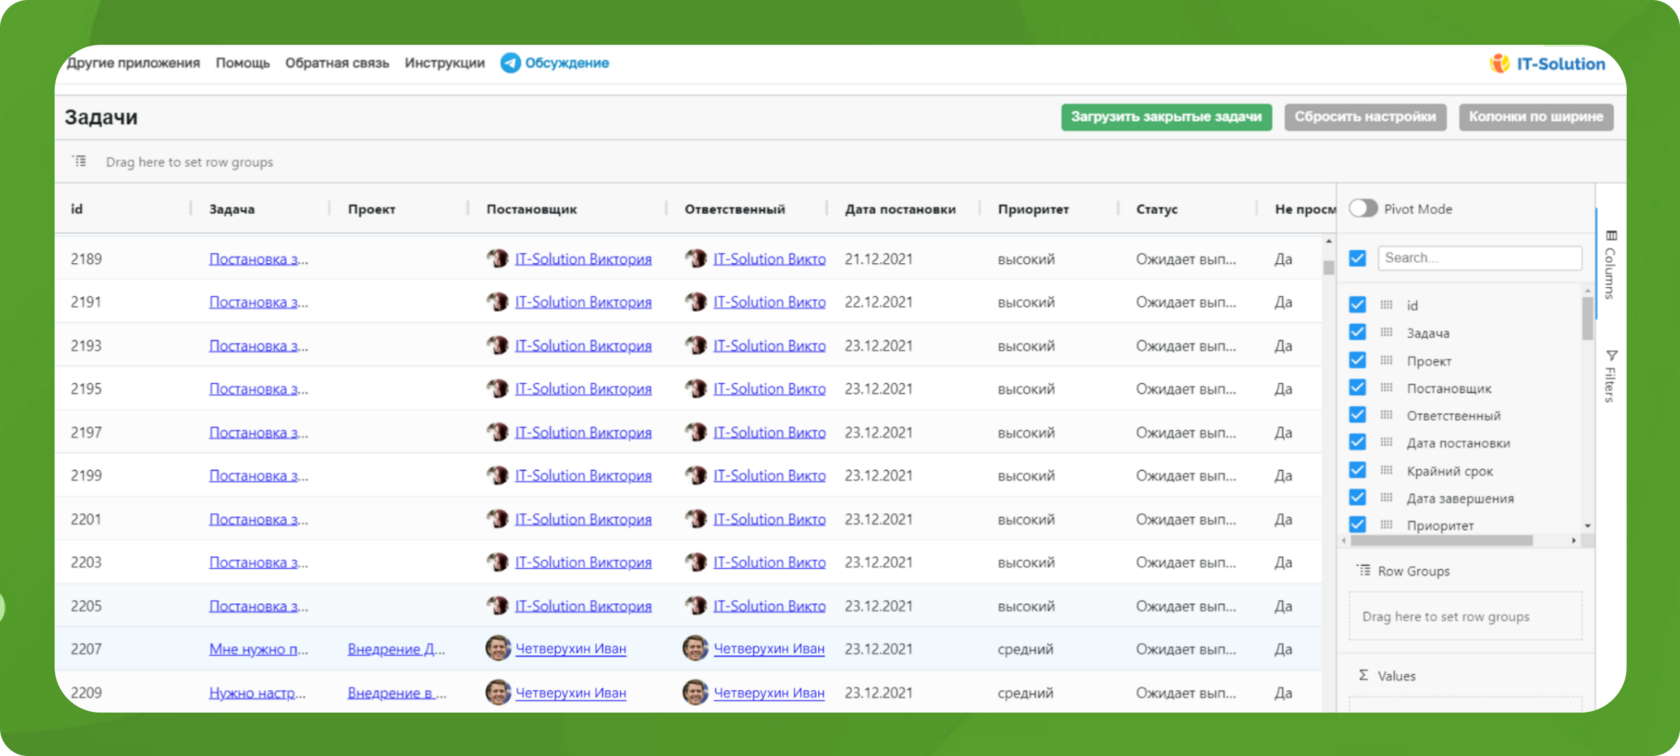Sort by the Приоритет column header
The height and width of the screenshot is (756, 1680).
pos(1033,209)
